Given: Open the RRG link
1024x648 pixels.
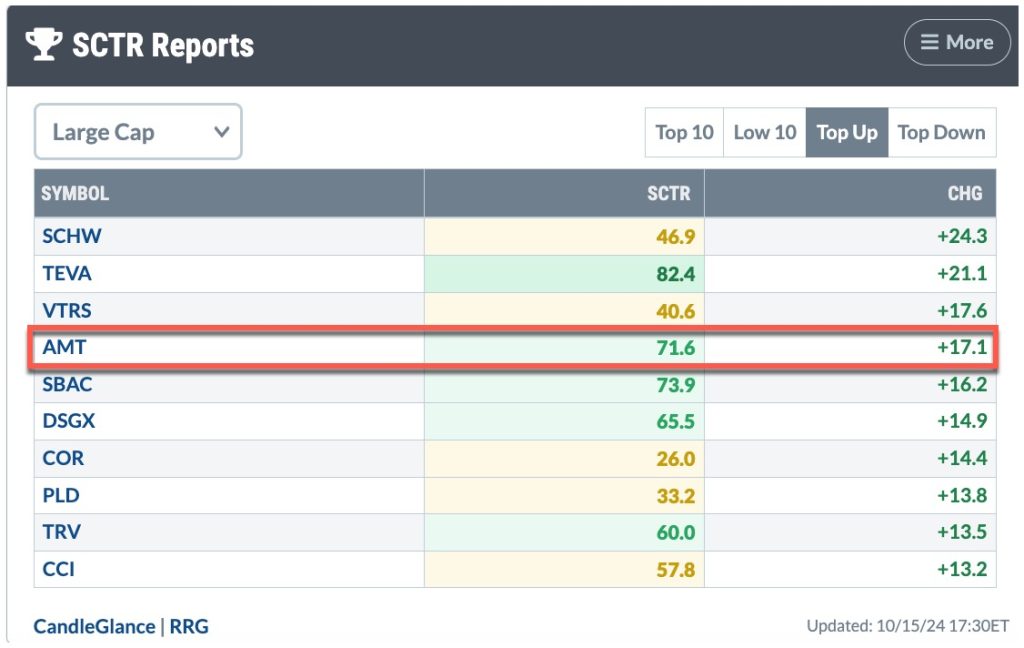Looking at the screenshot, I should (188, 627).
